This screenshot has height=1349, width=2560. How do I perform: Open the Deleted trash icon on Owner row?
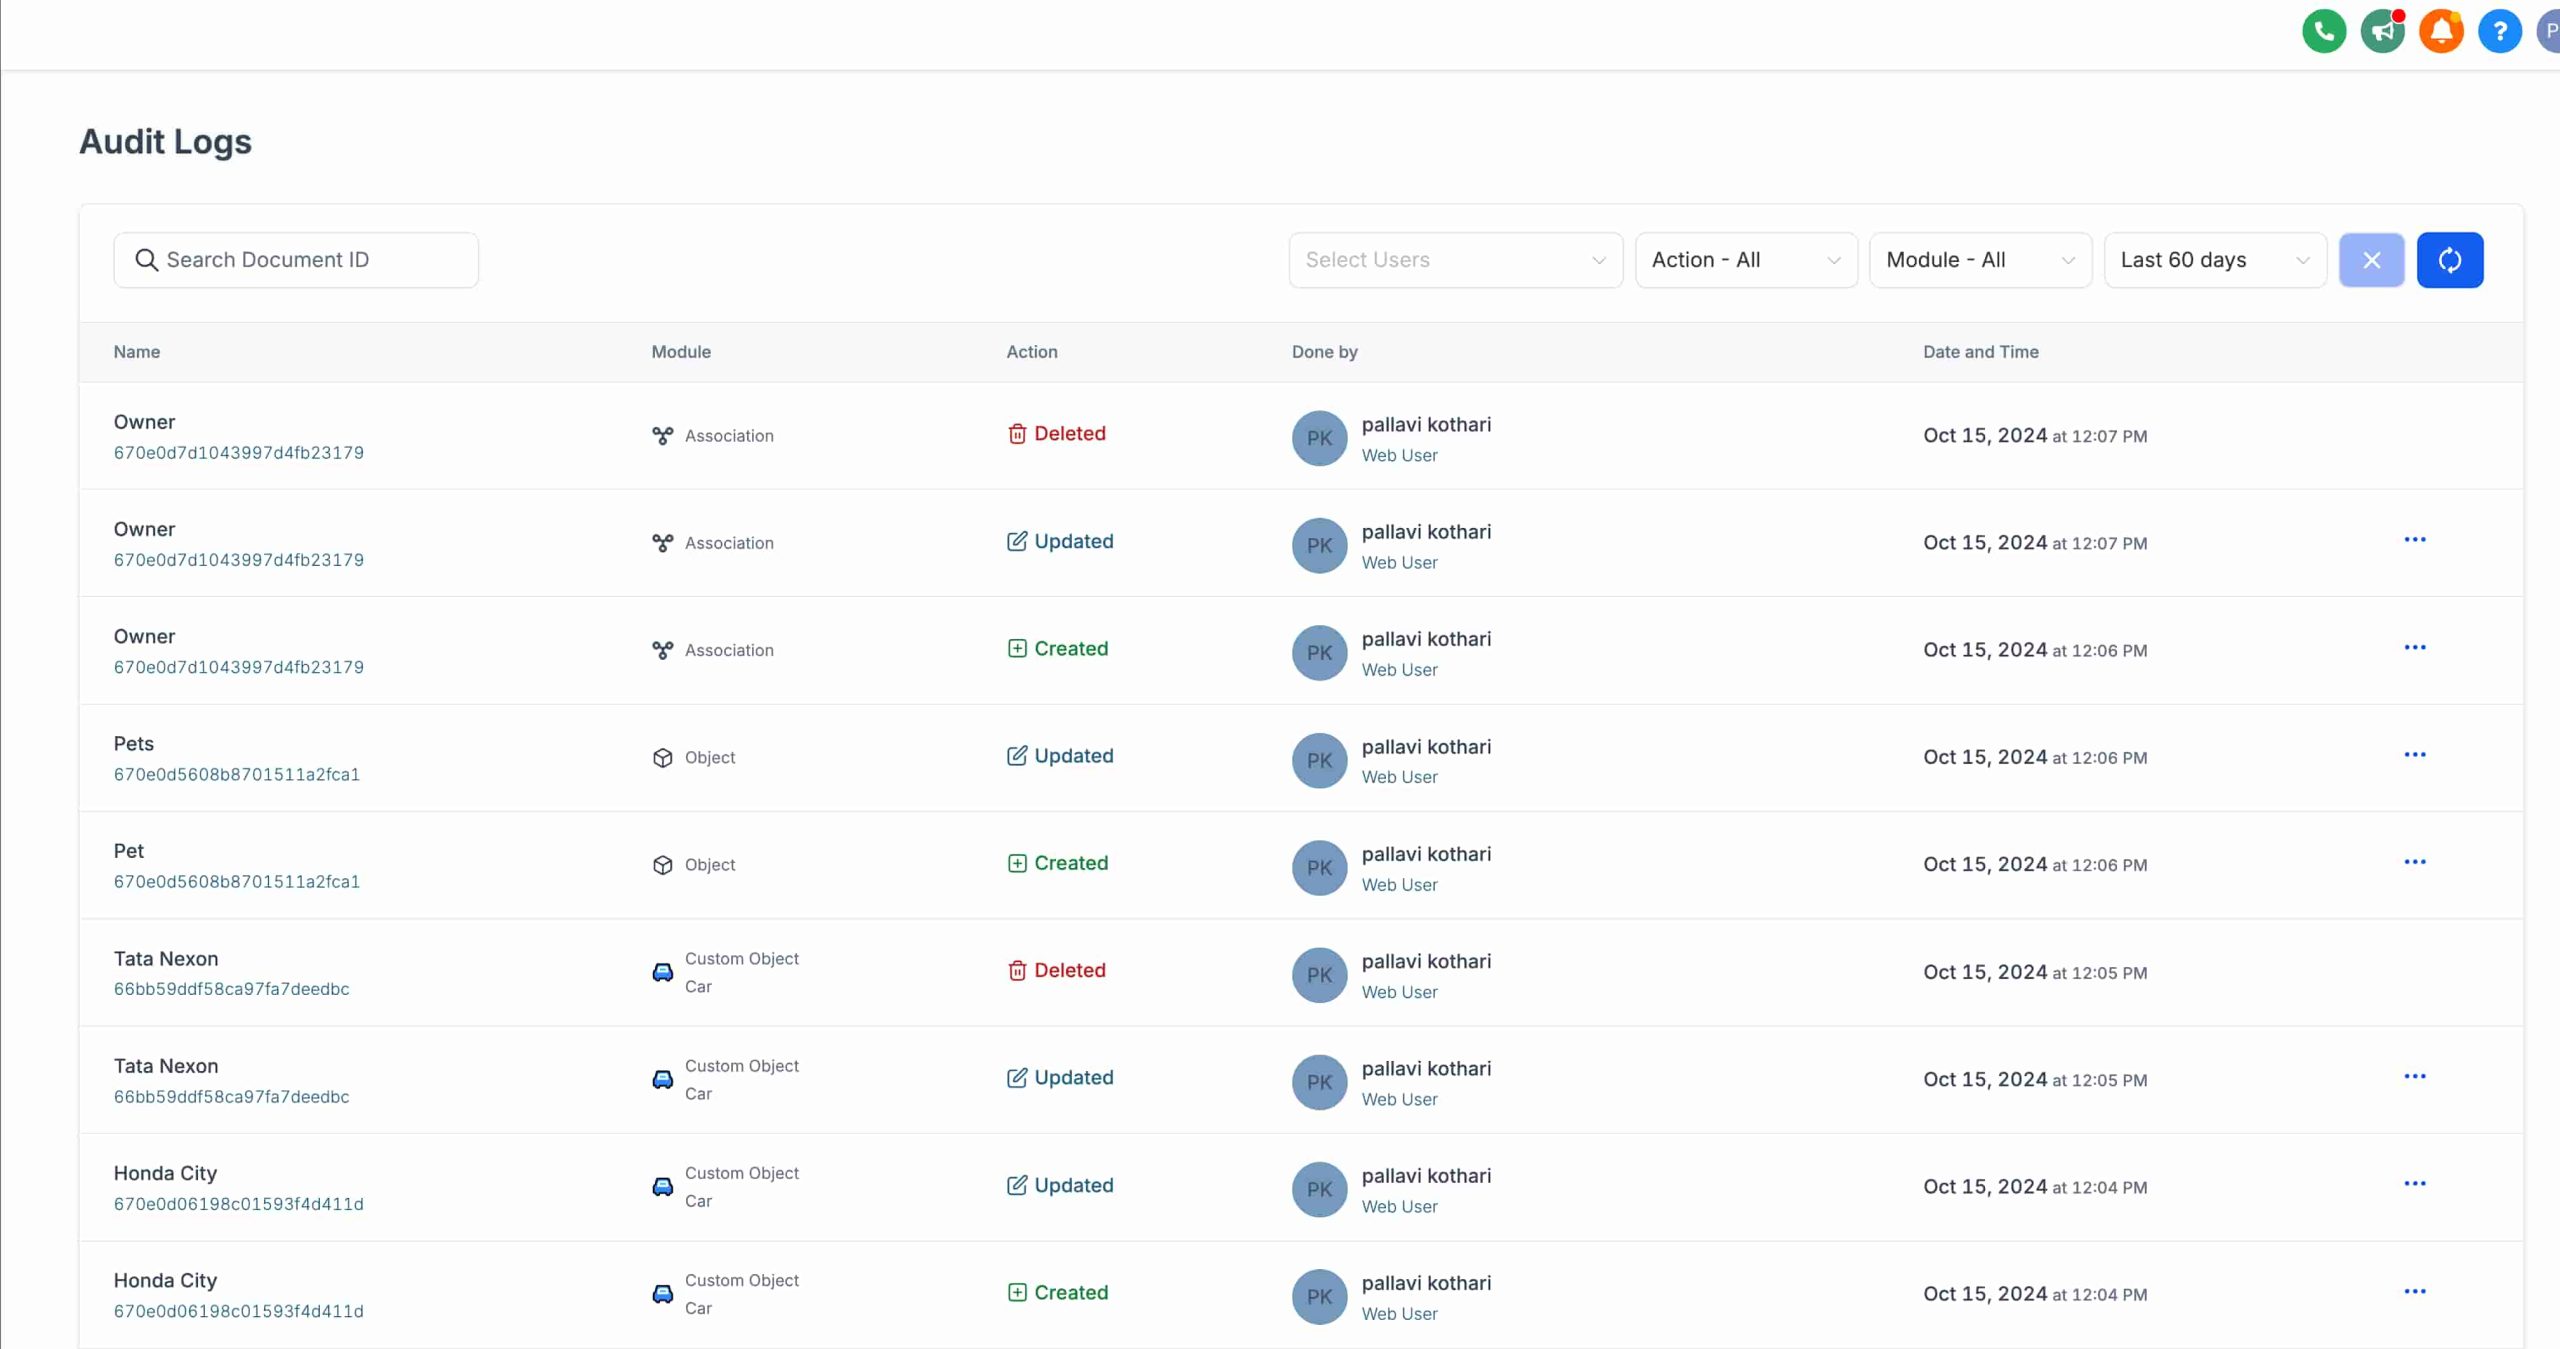1018,433
